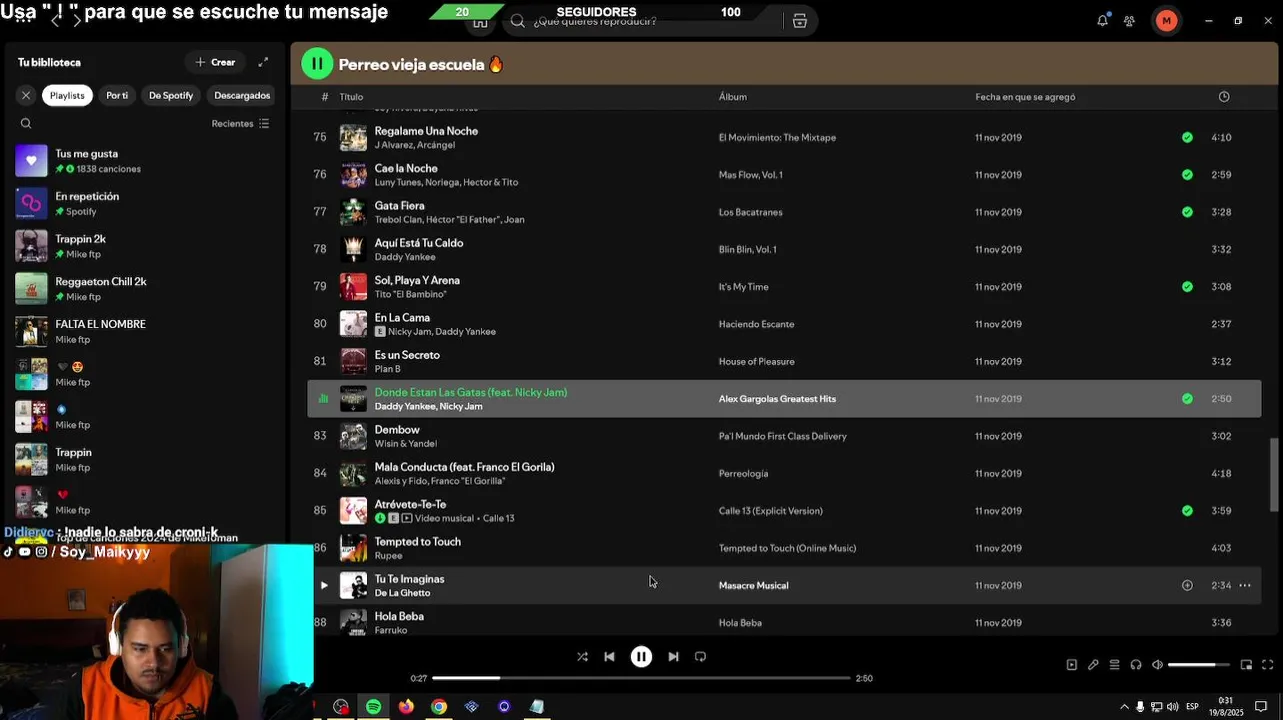Image resolution: width=1283 pixels, height=720 pixels.
Task: Open Chrome in the Windows taskbar
Action: (439, 706)
